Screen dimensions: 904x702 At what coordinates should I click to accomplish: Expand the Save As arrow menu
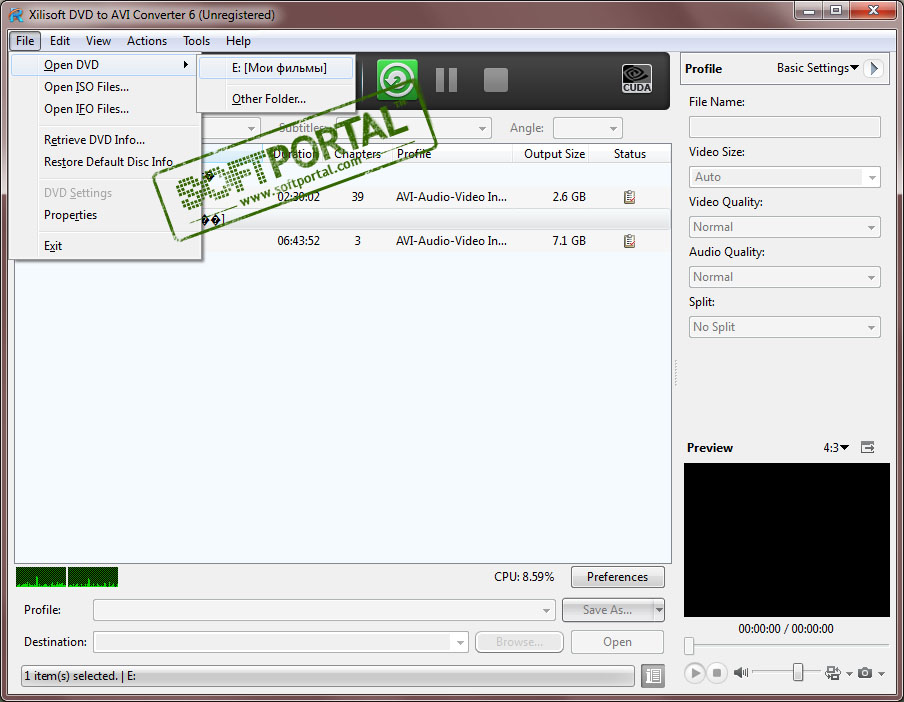(658, 610)
